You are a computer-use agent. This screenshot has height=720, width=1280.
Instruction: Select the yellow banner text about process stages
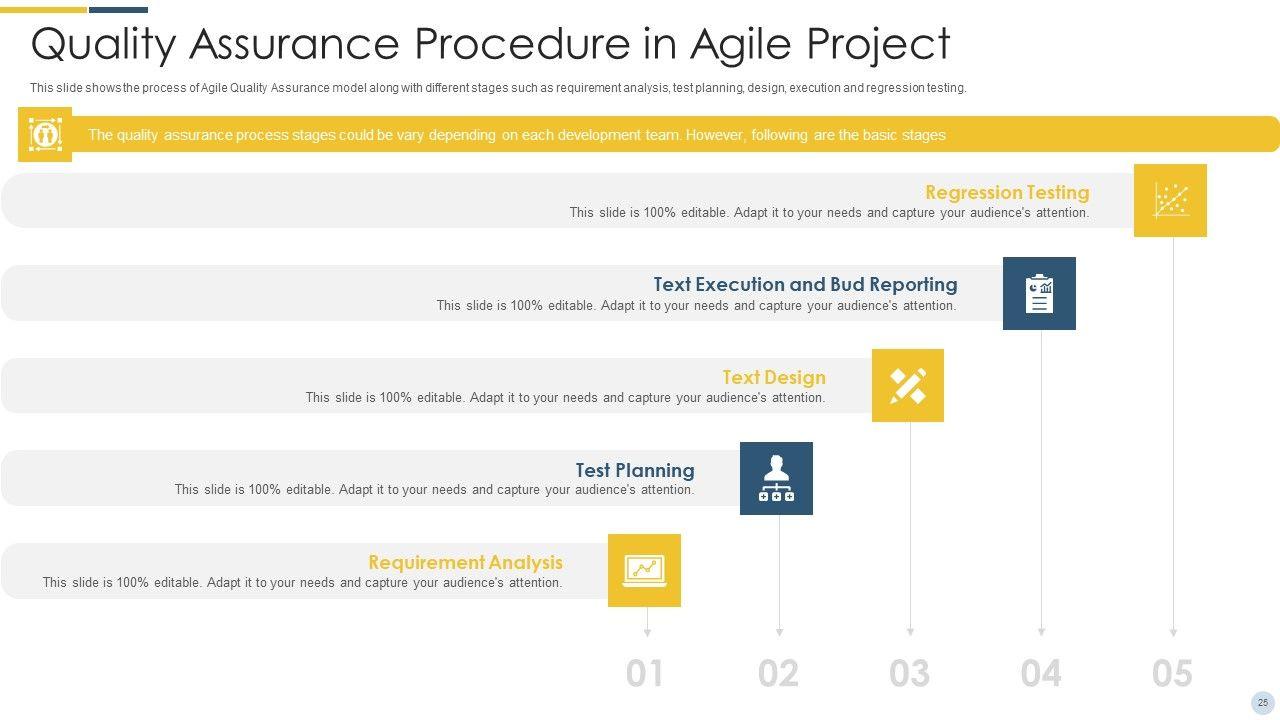[x=516, y=135]
